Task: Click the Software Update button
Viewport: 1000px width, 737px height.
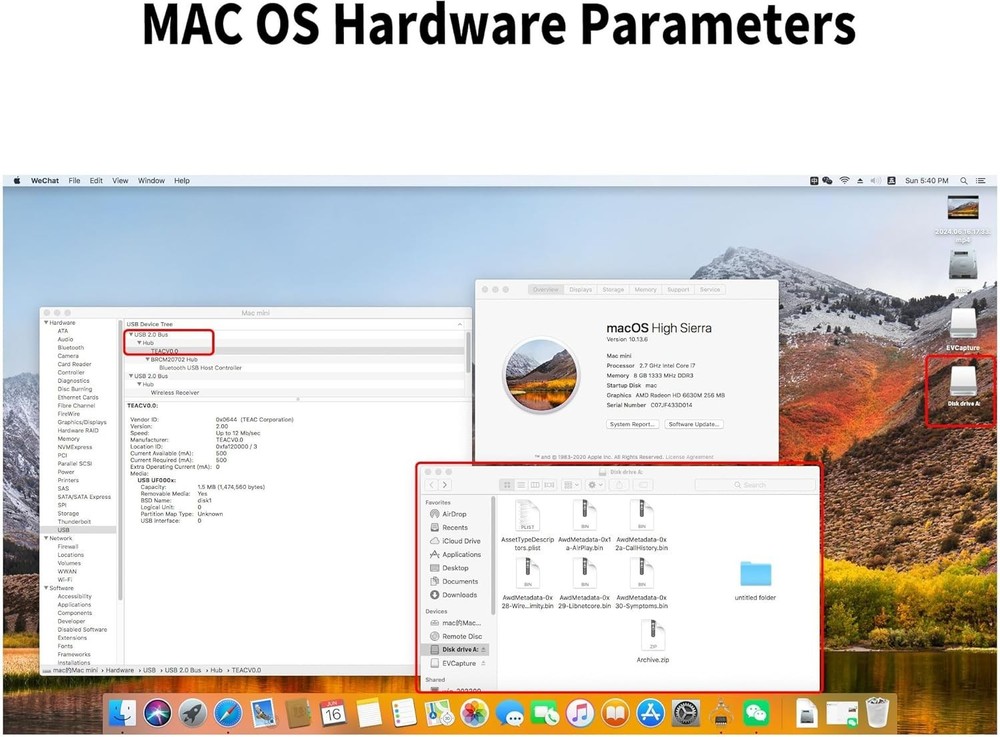Action: point(693,424)
